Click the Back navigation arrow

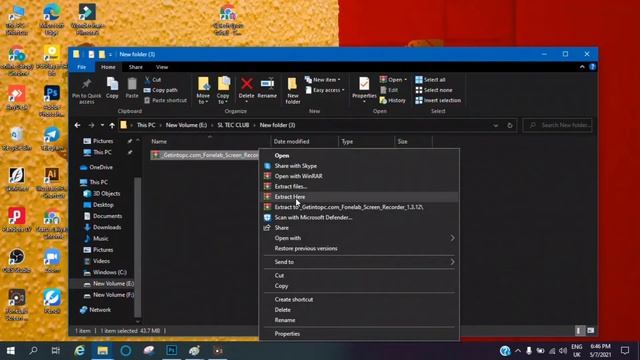[x=77, y=125]
